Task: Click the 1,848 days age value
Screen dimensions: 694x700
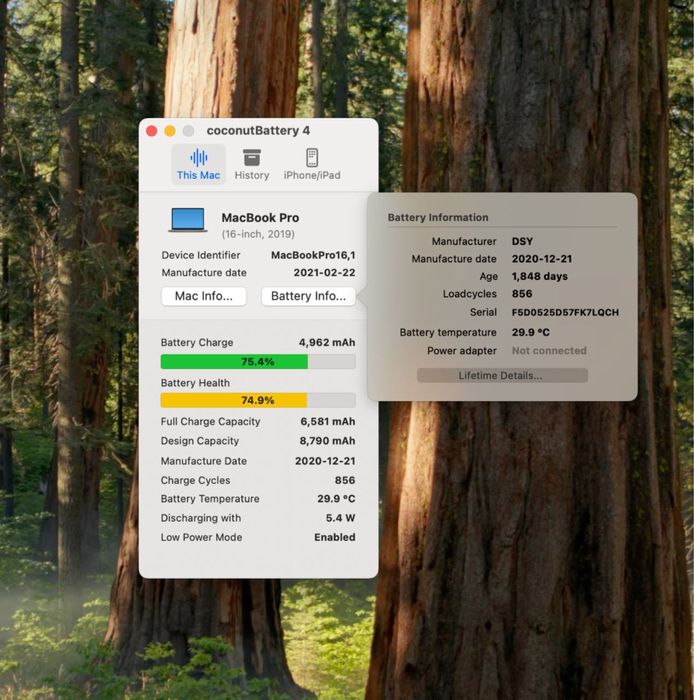Action: (540, 276)
